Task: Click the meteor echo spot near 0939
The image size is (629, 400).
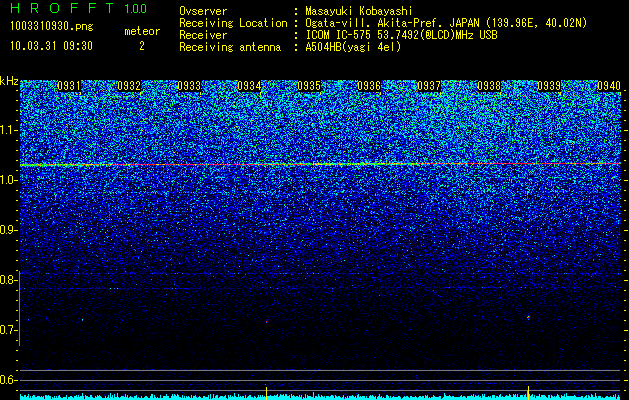Action: pos(528,317)
